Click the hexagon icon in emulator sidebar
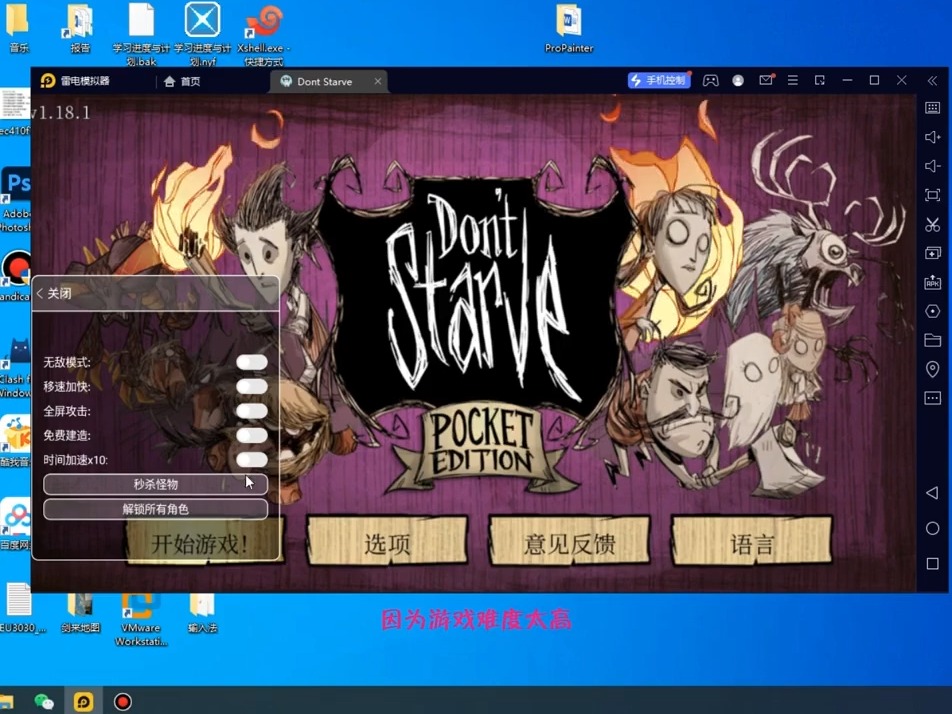 [x=933, y=311]
